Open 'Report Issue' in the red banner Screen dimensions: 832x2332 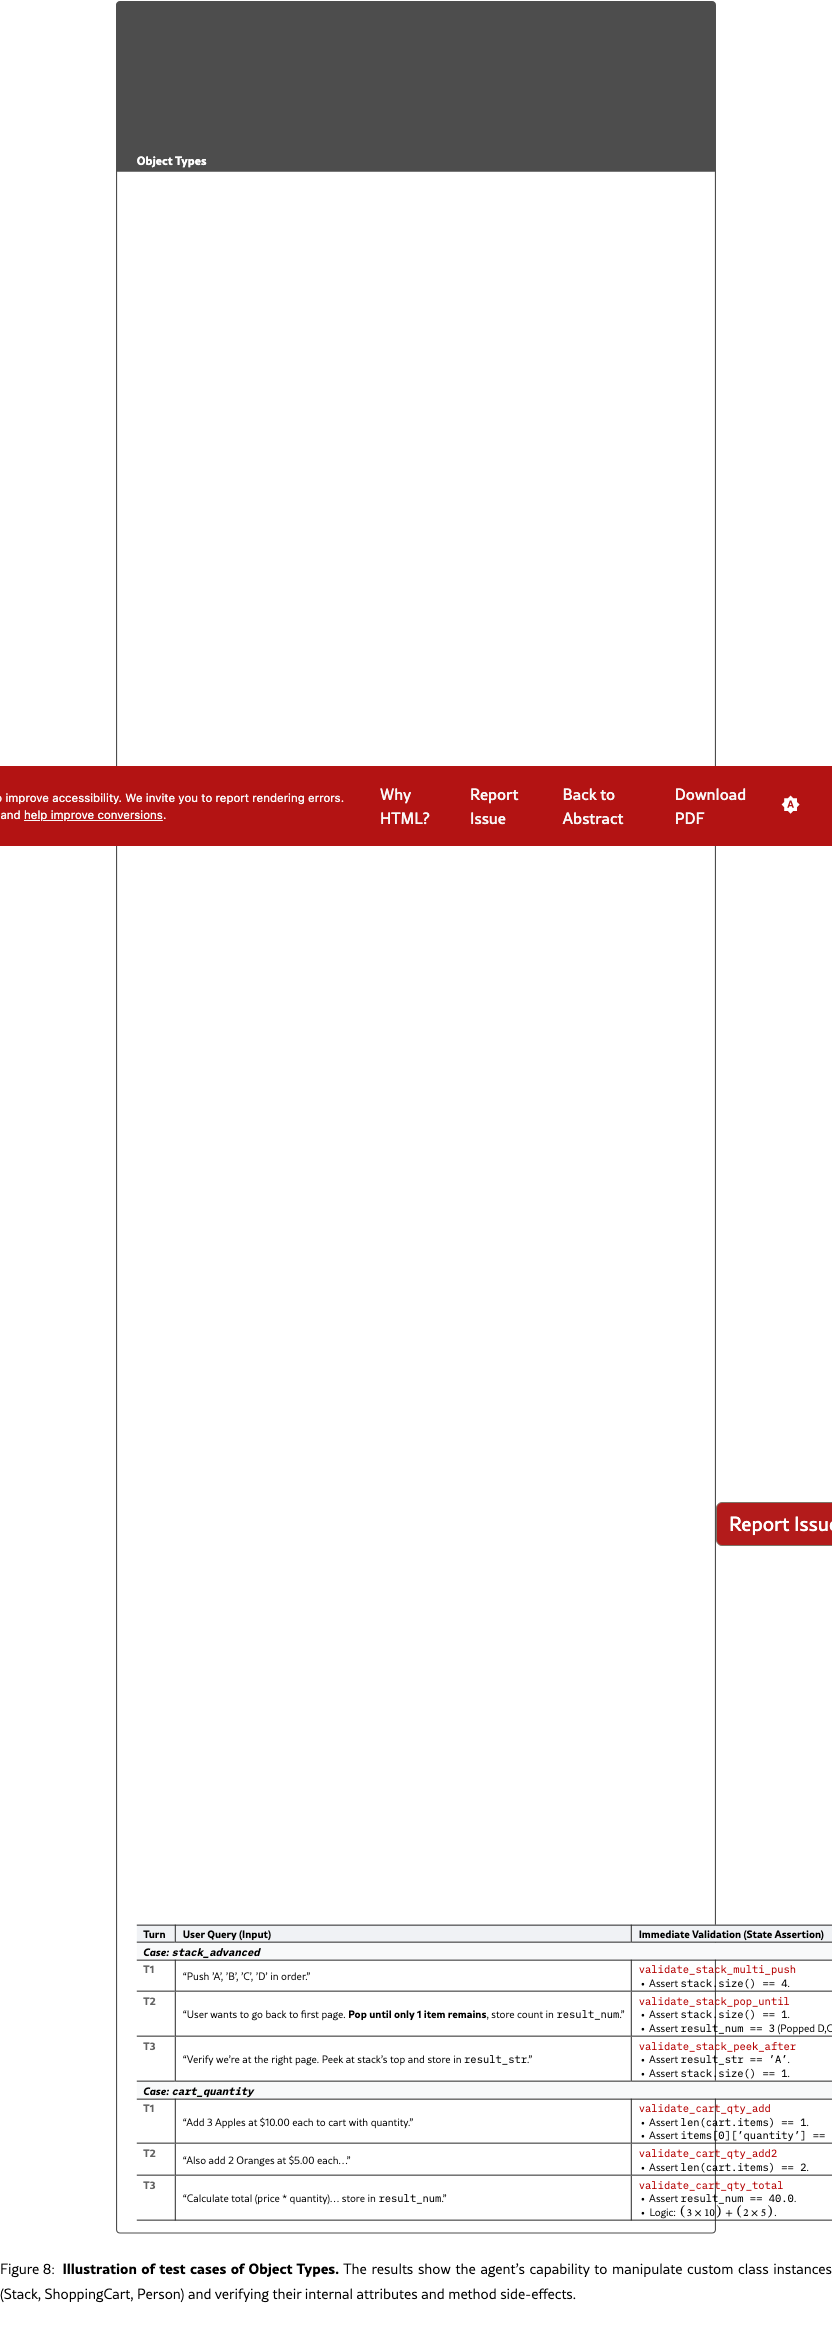point(493,806)
